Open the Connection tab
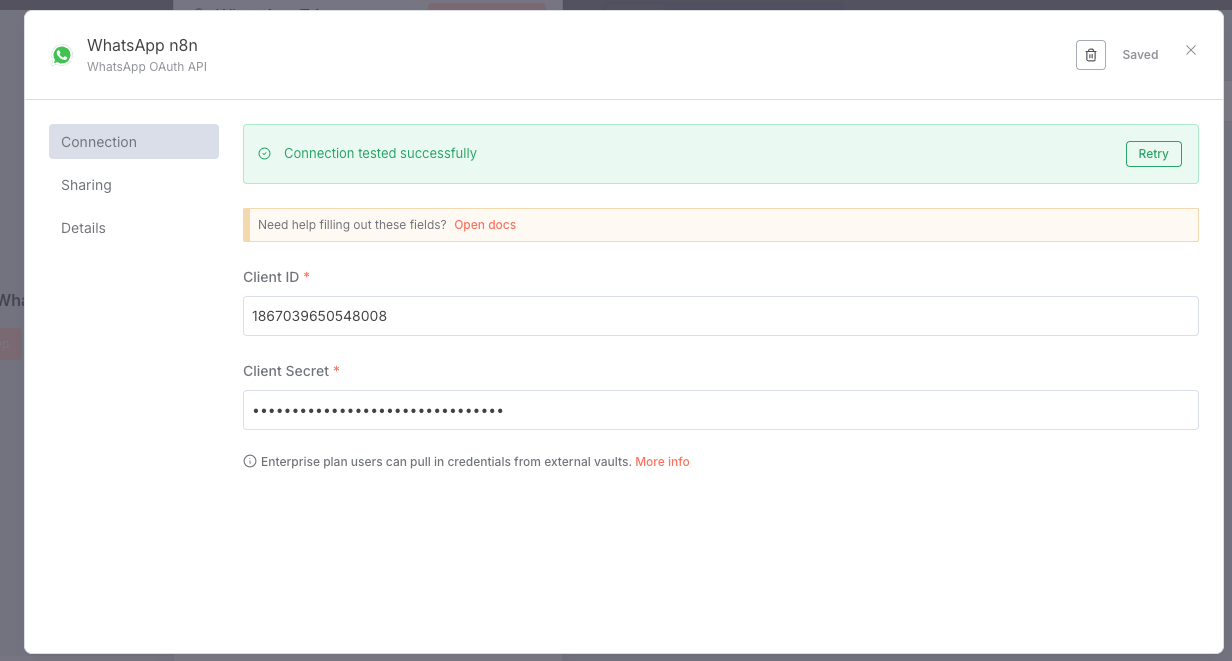1232x661 pixels. pyautogui.click(x=134, y=142)
